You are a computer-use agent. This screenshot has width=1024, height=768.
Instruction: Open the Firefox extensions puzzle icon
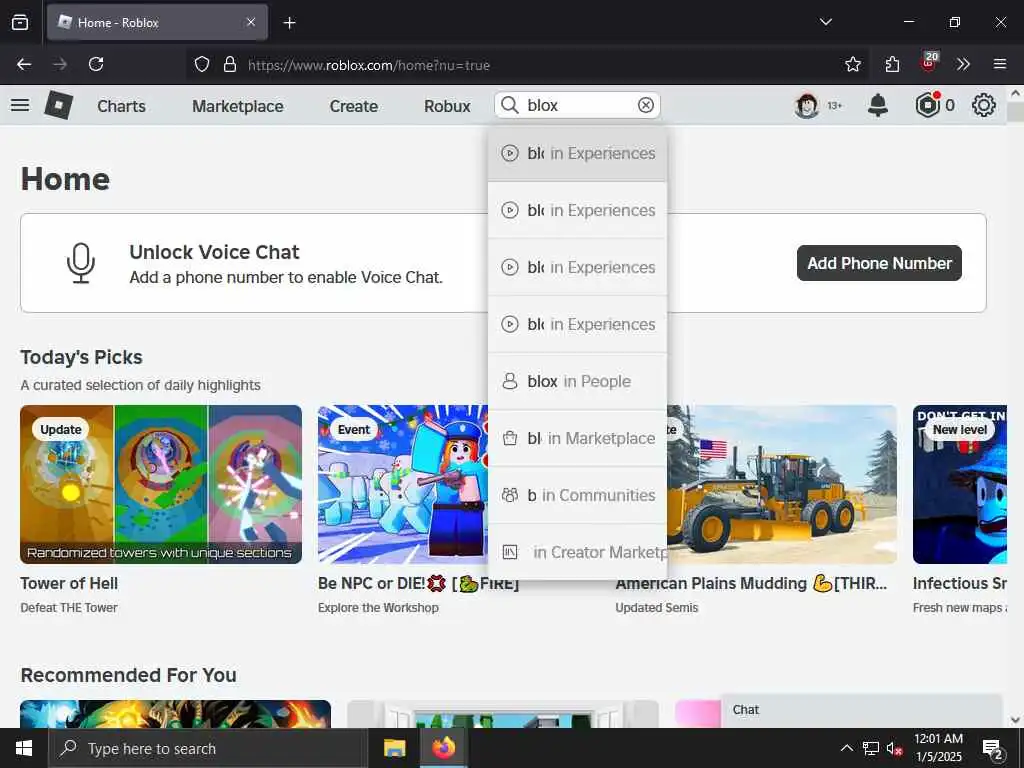(x=892, y=64)
